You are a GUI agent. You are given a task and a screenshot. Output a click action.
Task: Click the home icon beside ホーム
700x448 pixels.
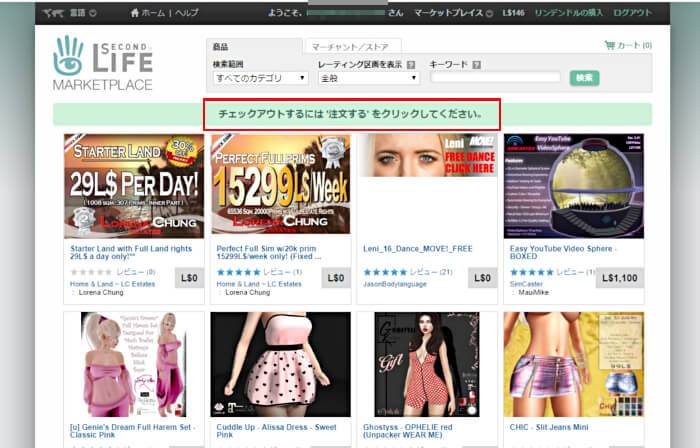coord(135,13)
